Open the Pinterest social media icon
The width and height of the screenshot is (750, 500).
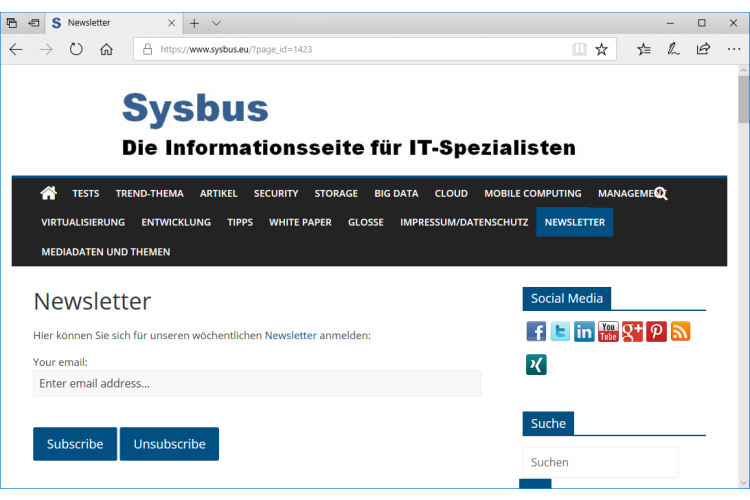coord(656,332)
